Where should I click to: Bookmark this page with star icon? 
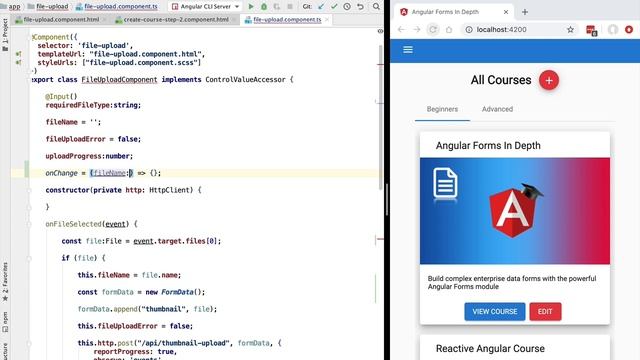tap(570, 29)
